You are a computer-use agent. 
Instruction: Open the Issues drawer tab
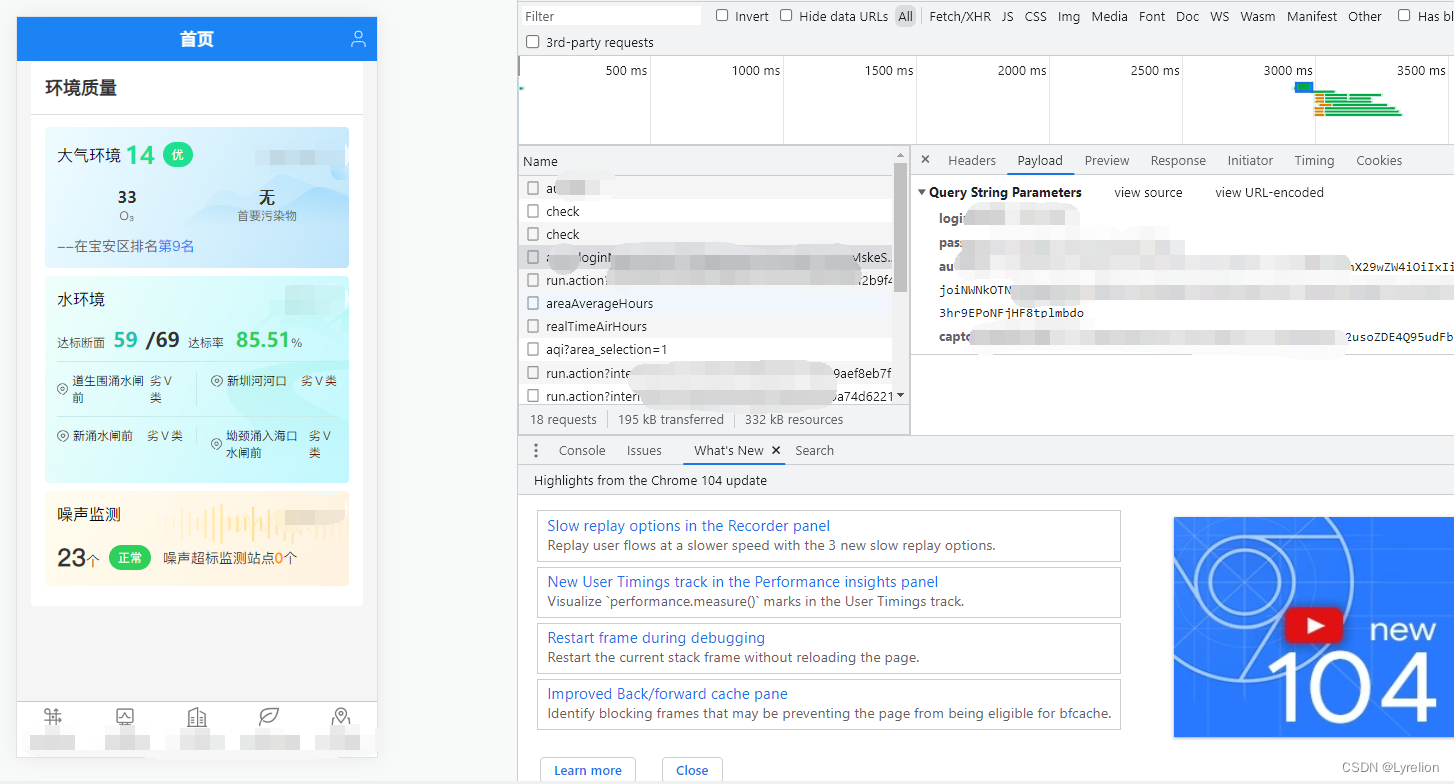[x=644, y=451]
